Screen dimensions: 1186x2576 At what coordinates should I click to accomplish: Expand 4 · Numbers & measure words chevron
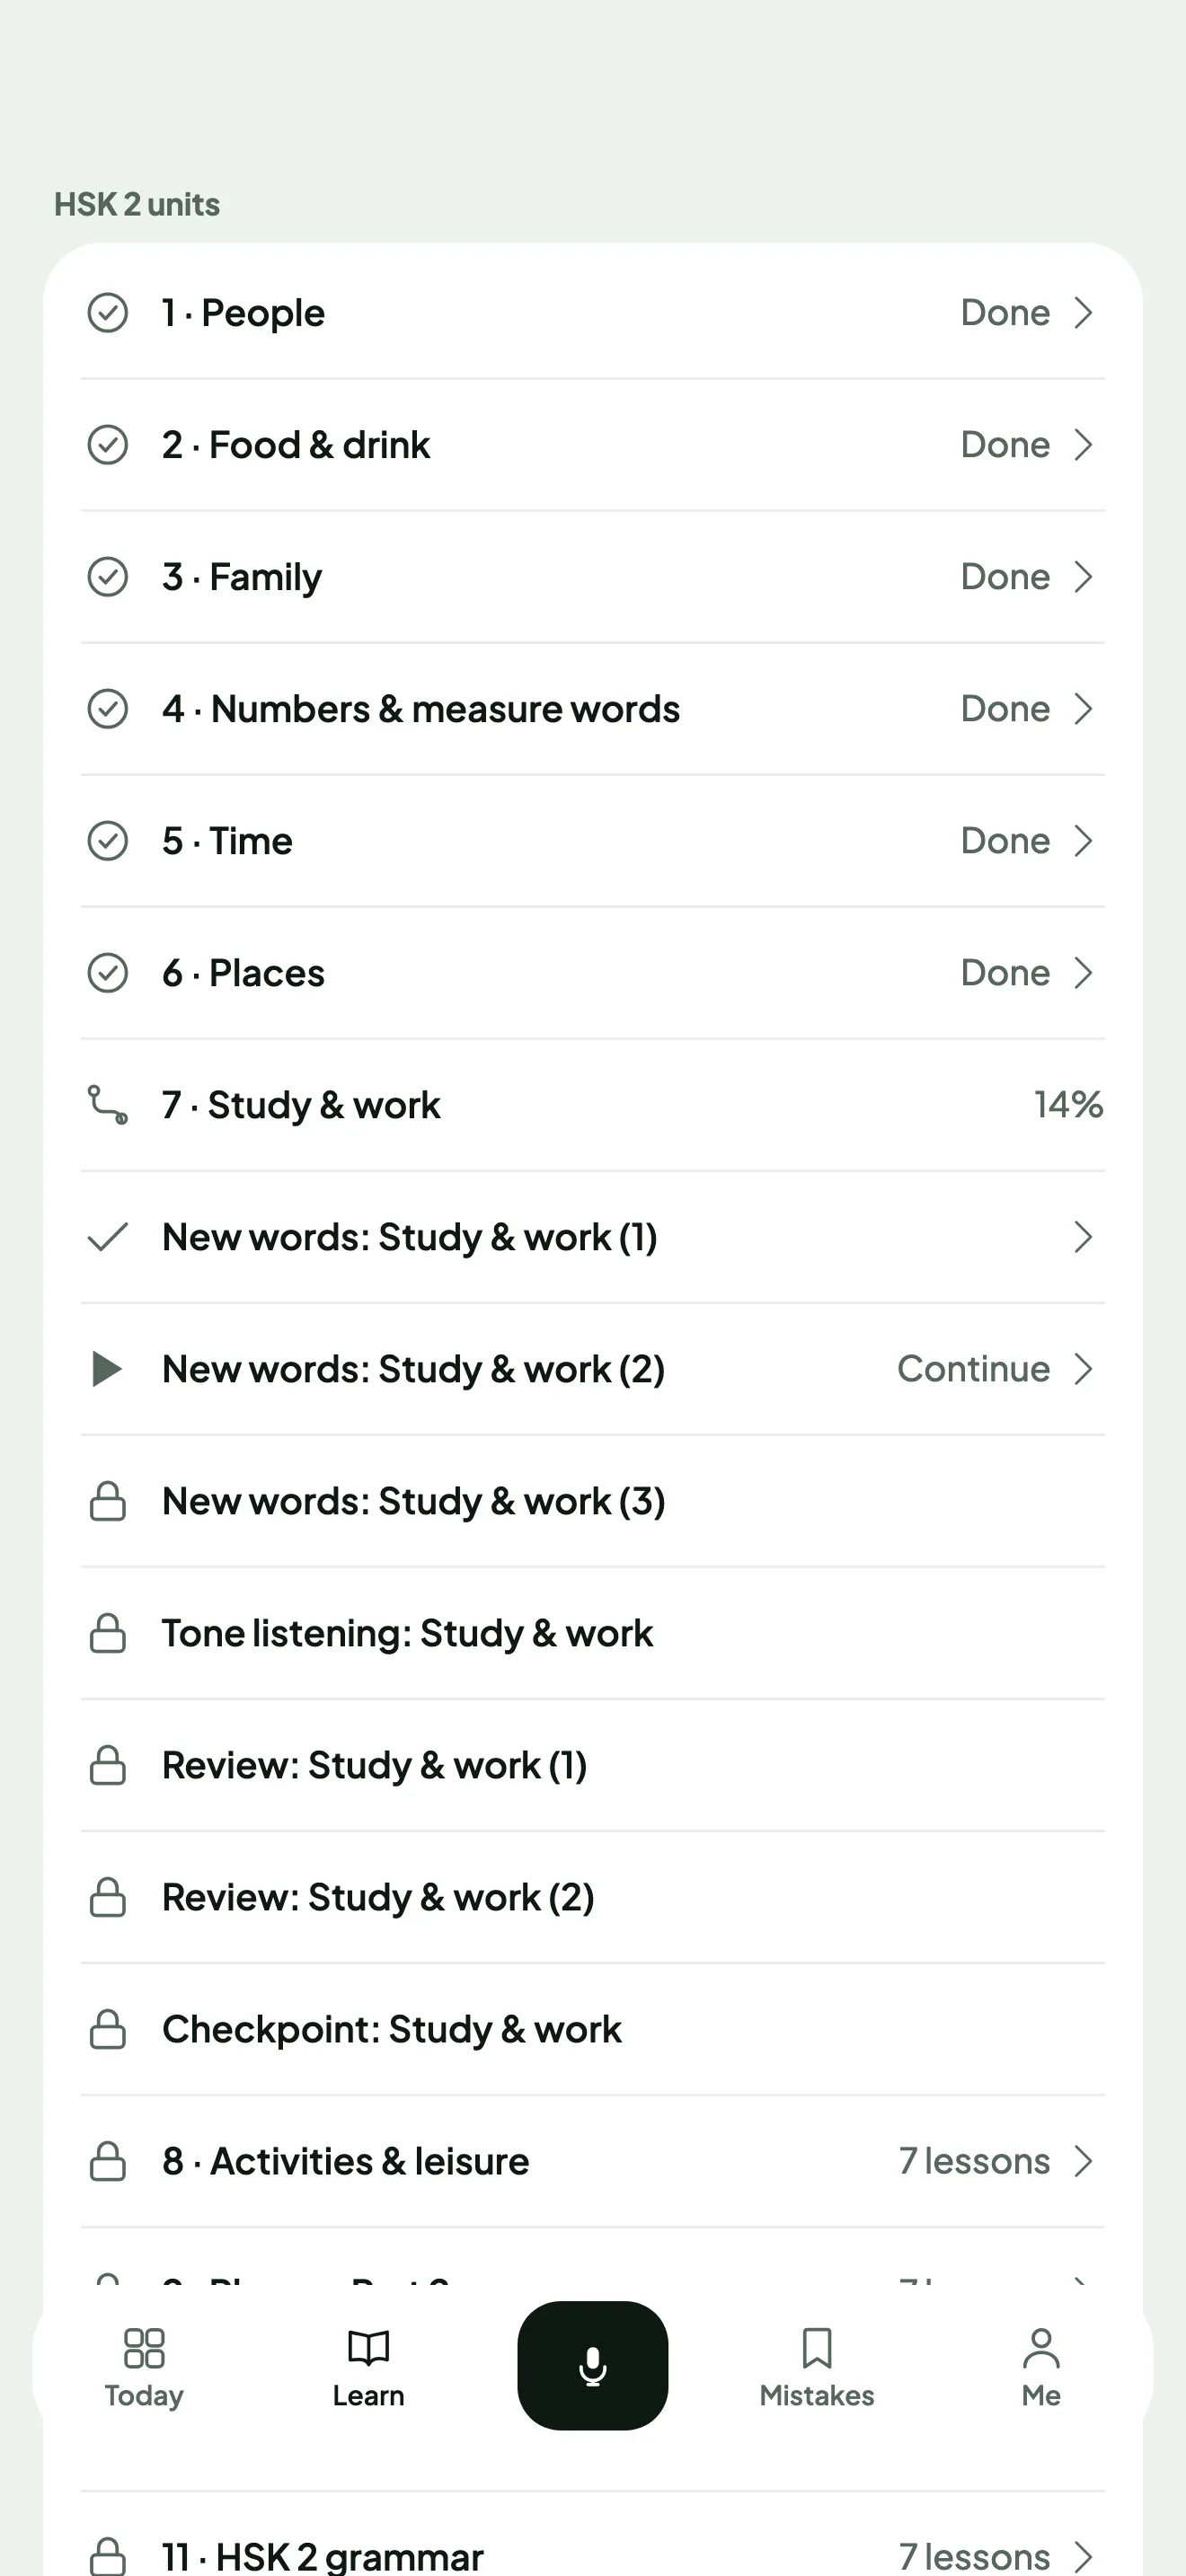pos(1083,709)
